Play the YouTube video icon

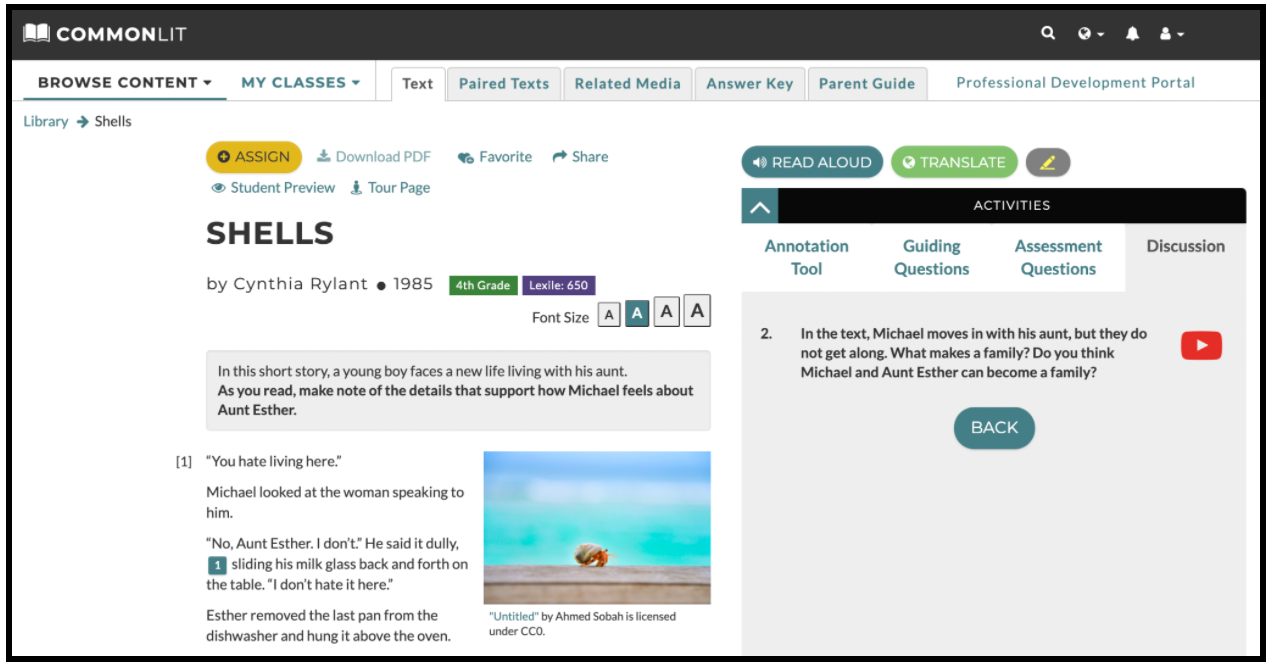[x=1201, y=345]
